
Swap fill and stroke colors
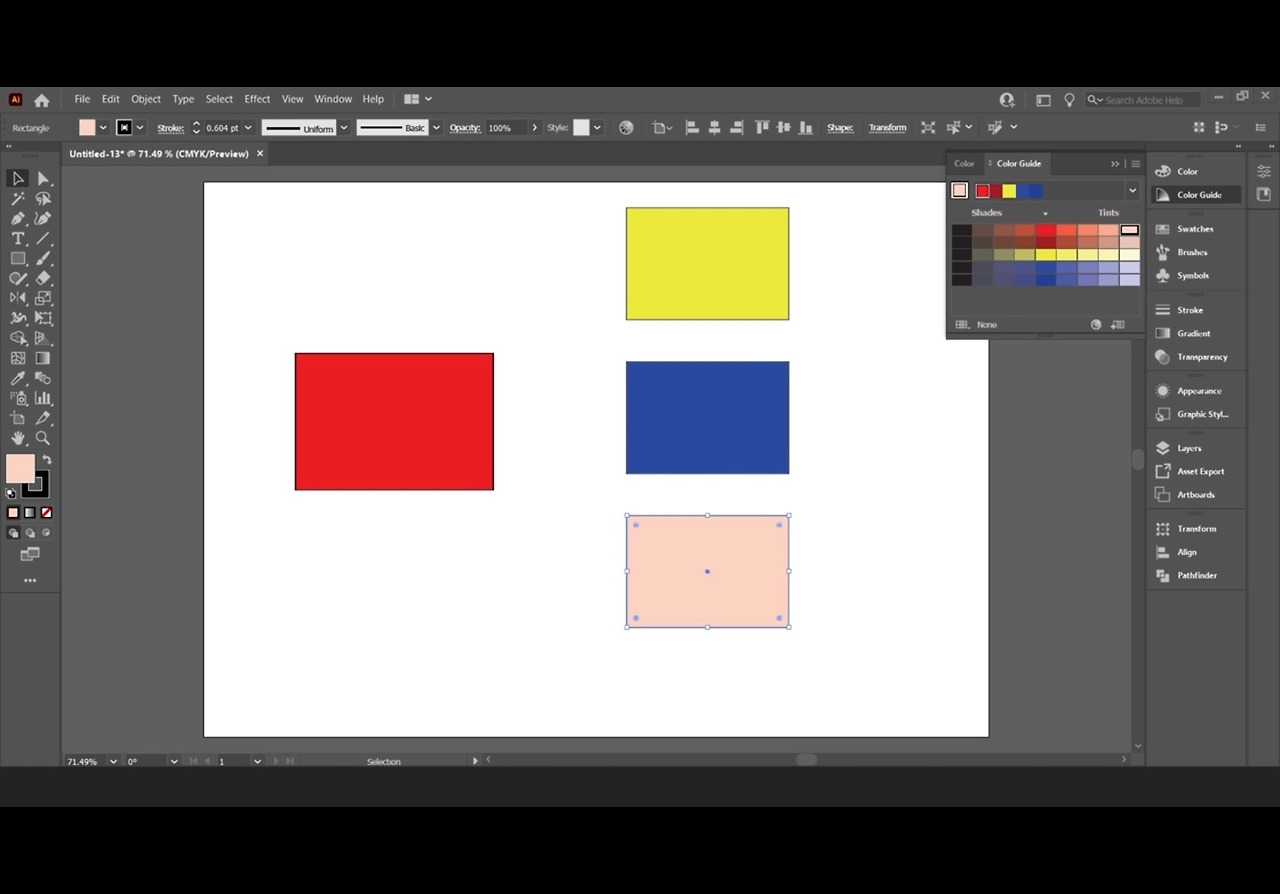point(46,460)
